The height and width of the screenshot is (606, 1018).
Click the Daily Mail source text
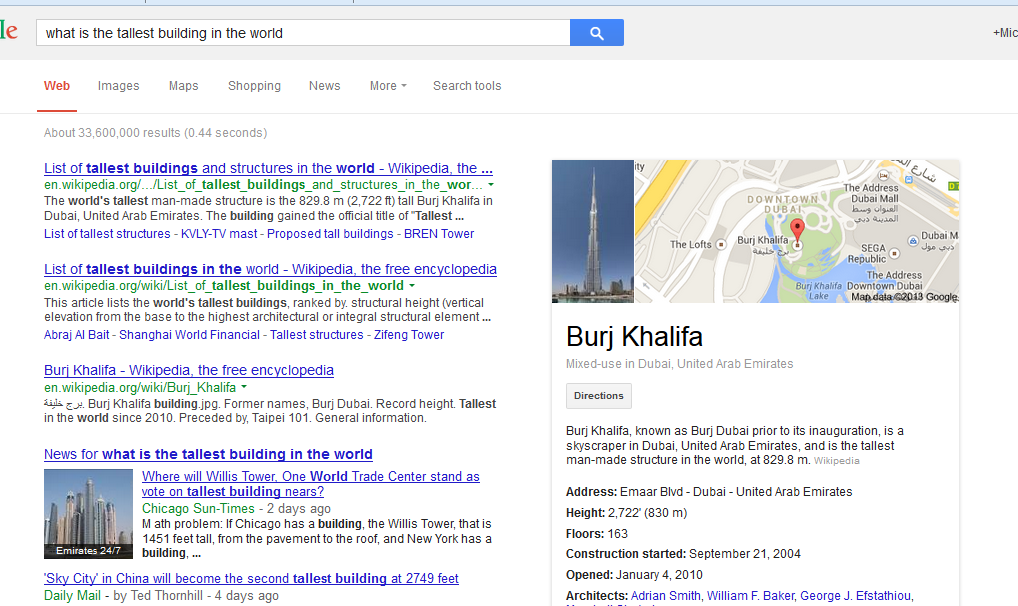click(72, 595)
